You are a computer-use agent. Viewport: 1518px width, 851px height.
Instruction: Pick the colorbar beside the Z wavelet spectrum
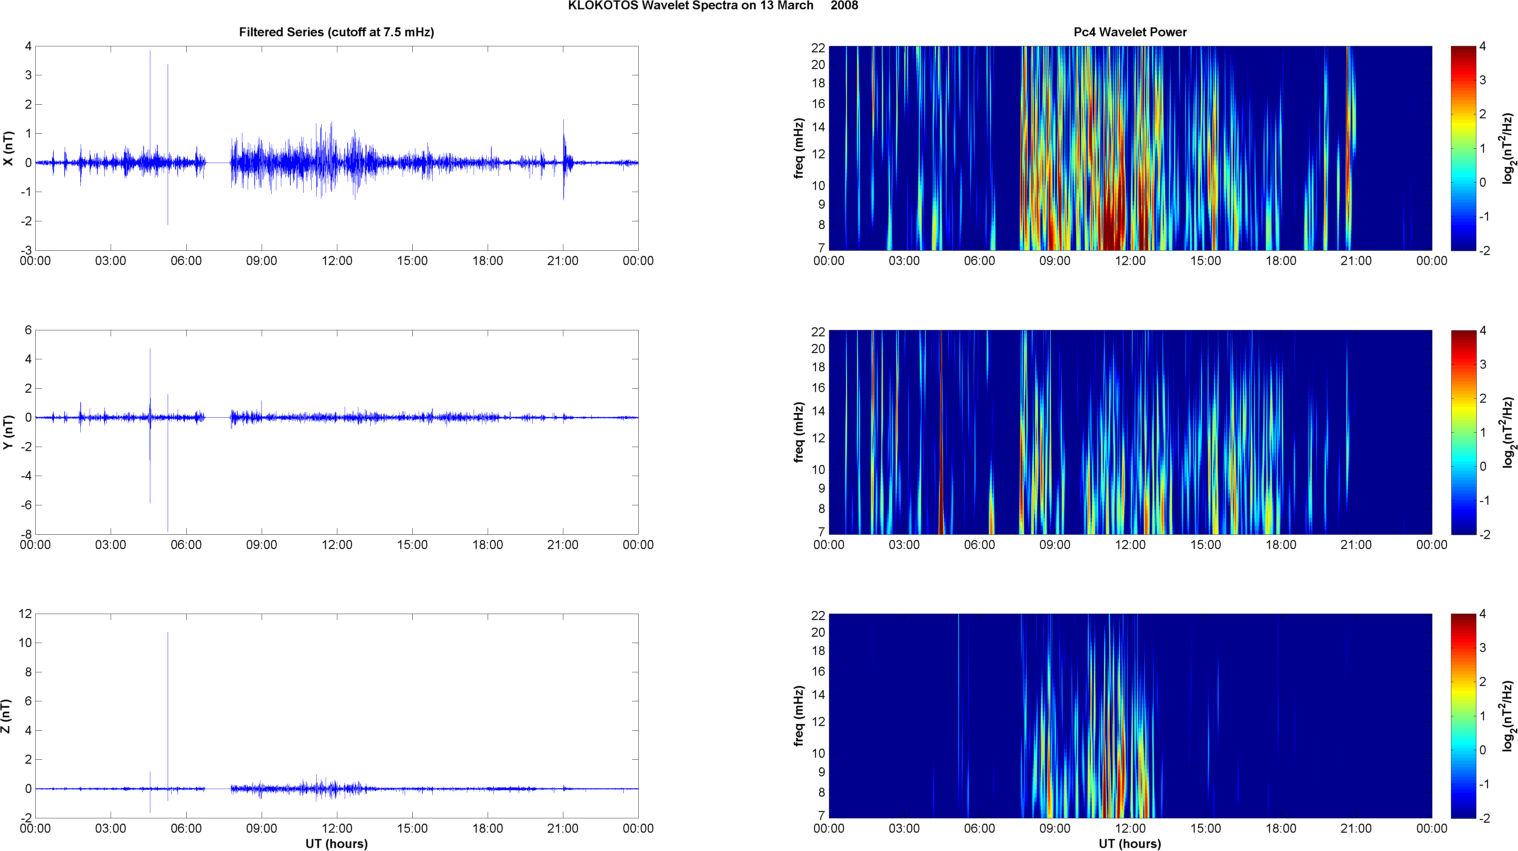coord(1463,716)
